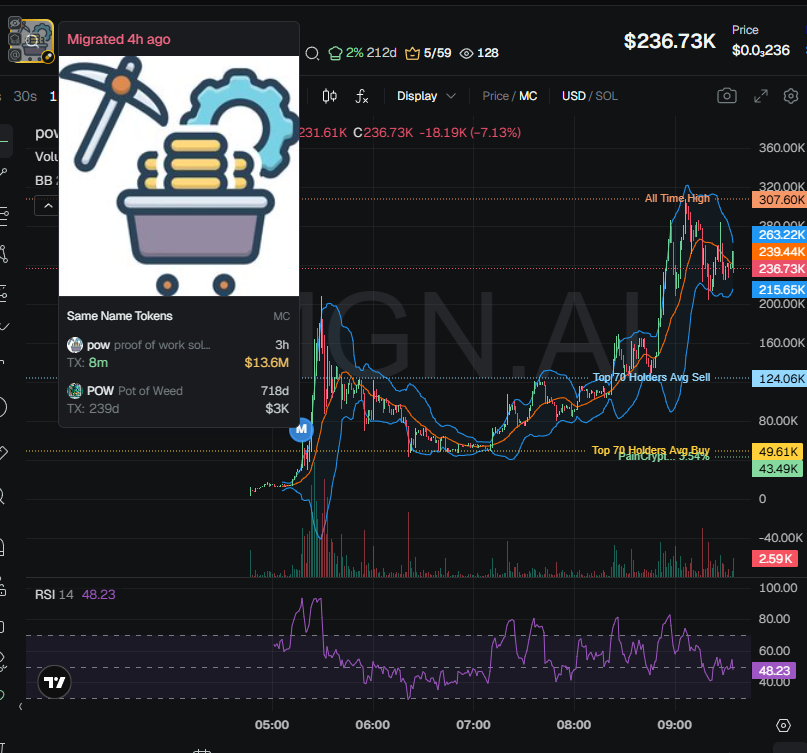807x753 pixels.
Task: Open indicators list via the fx icon
Action: point(361,96)
